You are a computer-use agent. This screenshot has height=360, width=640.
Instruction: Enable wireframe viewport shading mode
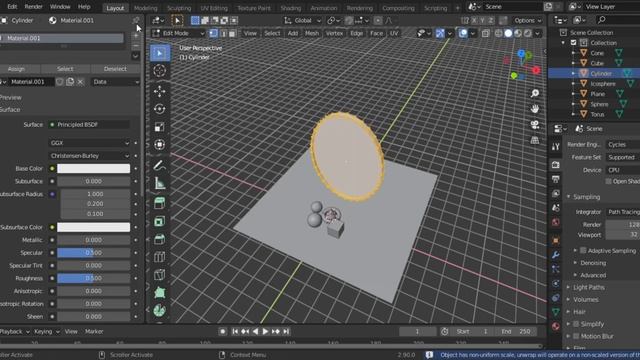[498, 33]
